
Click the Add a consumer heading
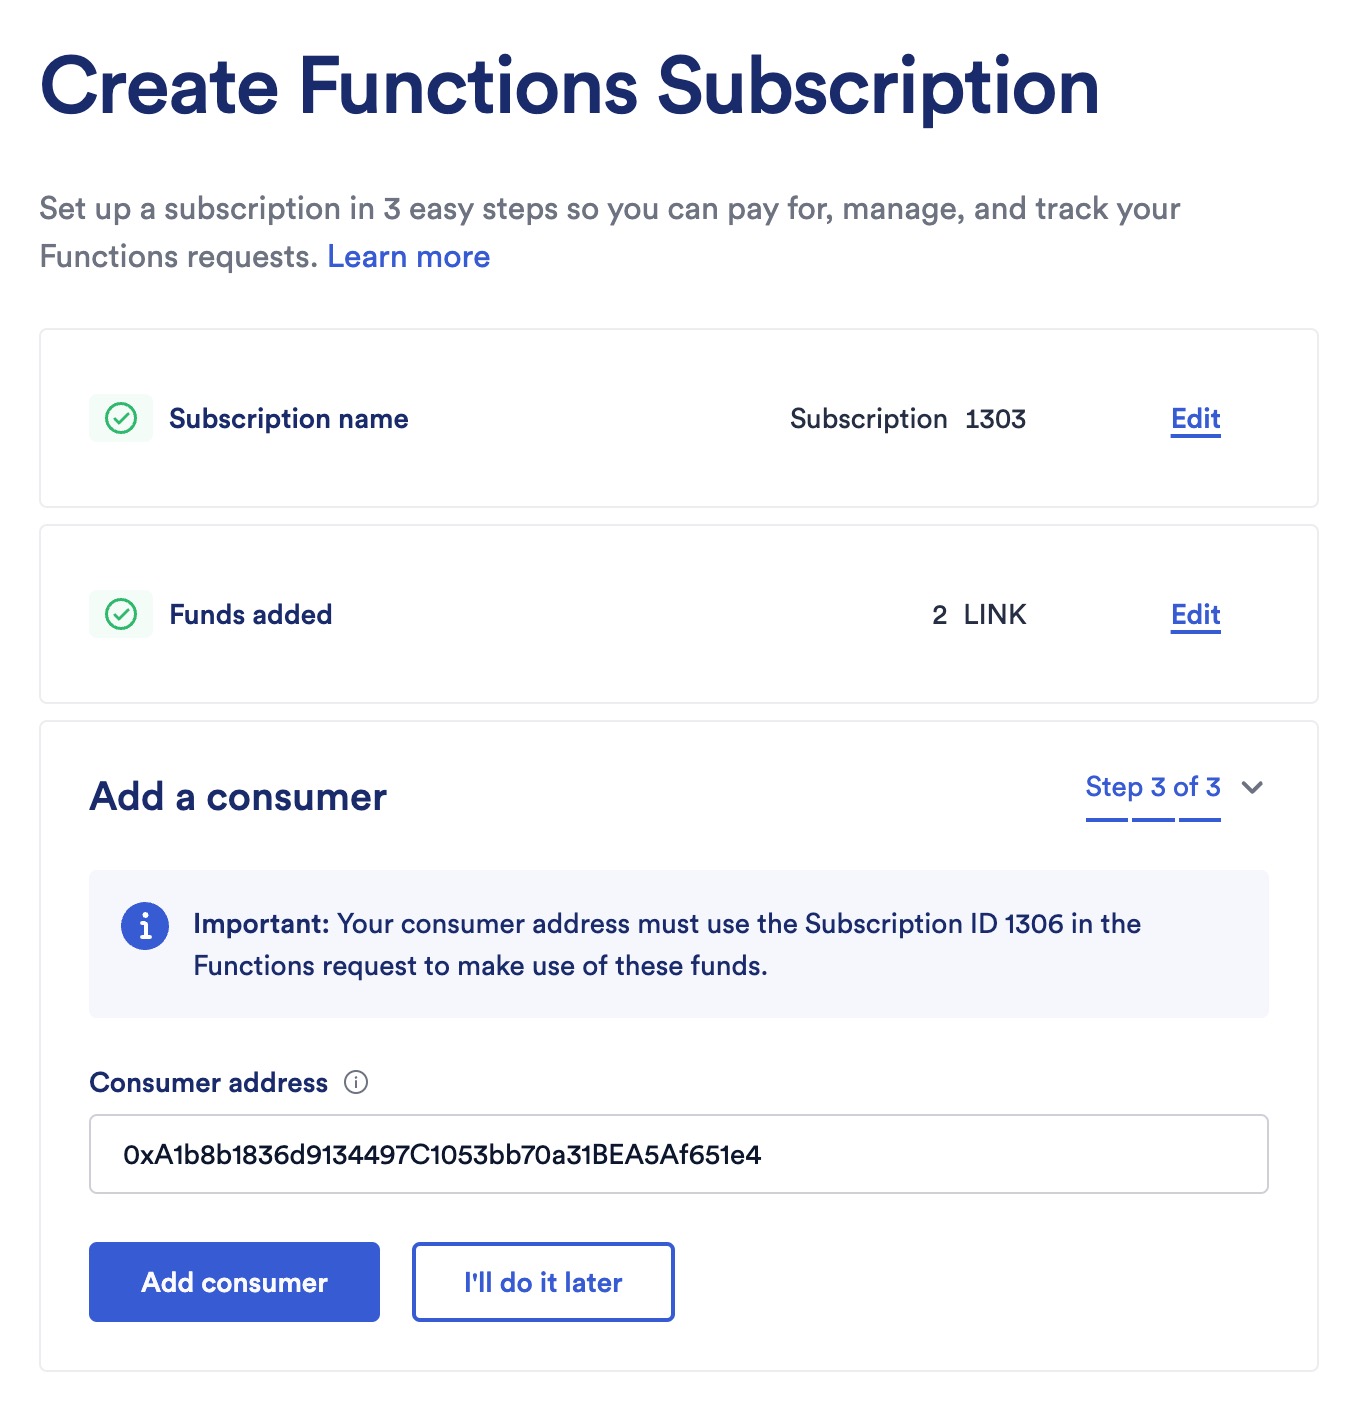(x=237, y=796)
